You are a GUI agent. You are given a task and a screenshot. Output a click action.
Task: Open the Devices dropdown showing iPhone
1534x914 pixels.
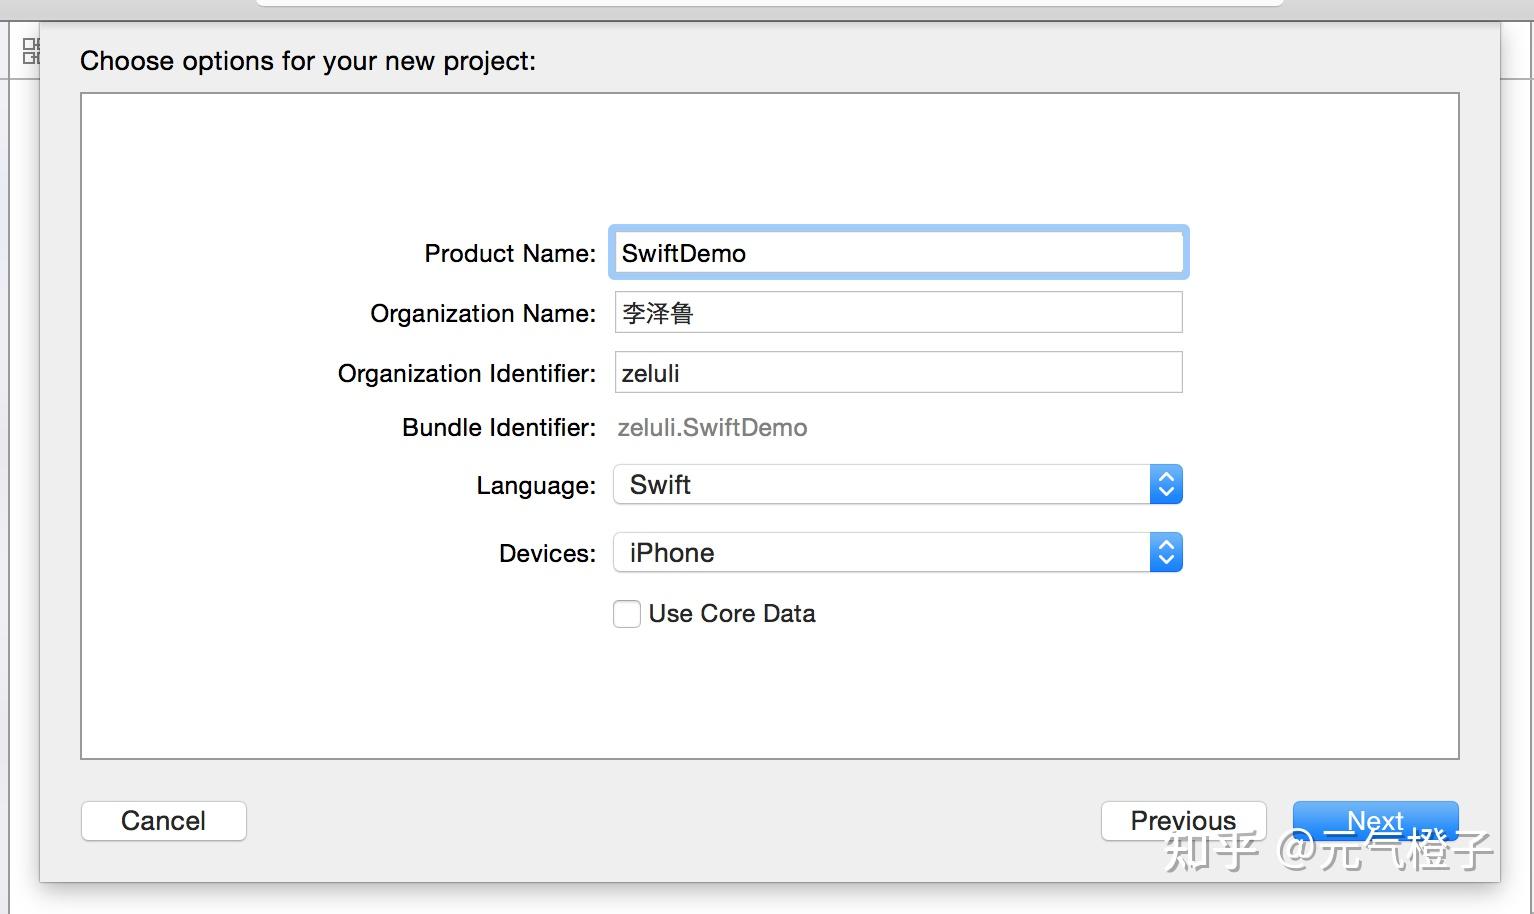click(882, 553)
